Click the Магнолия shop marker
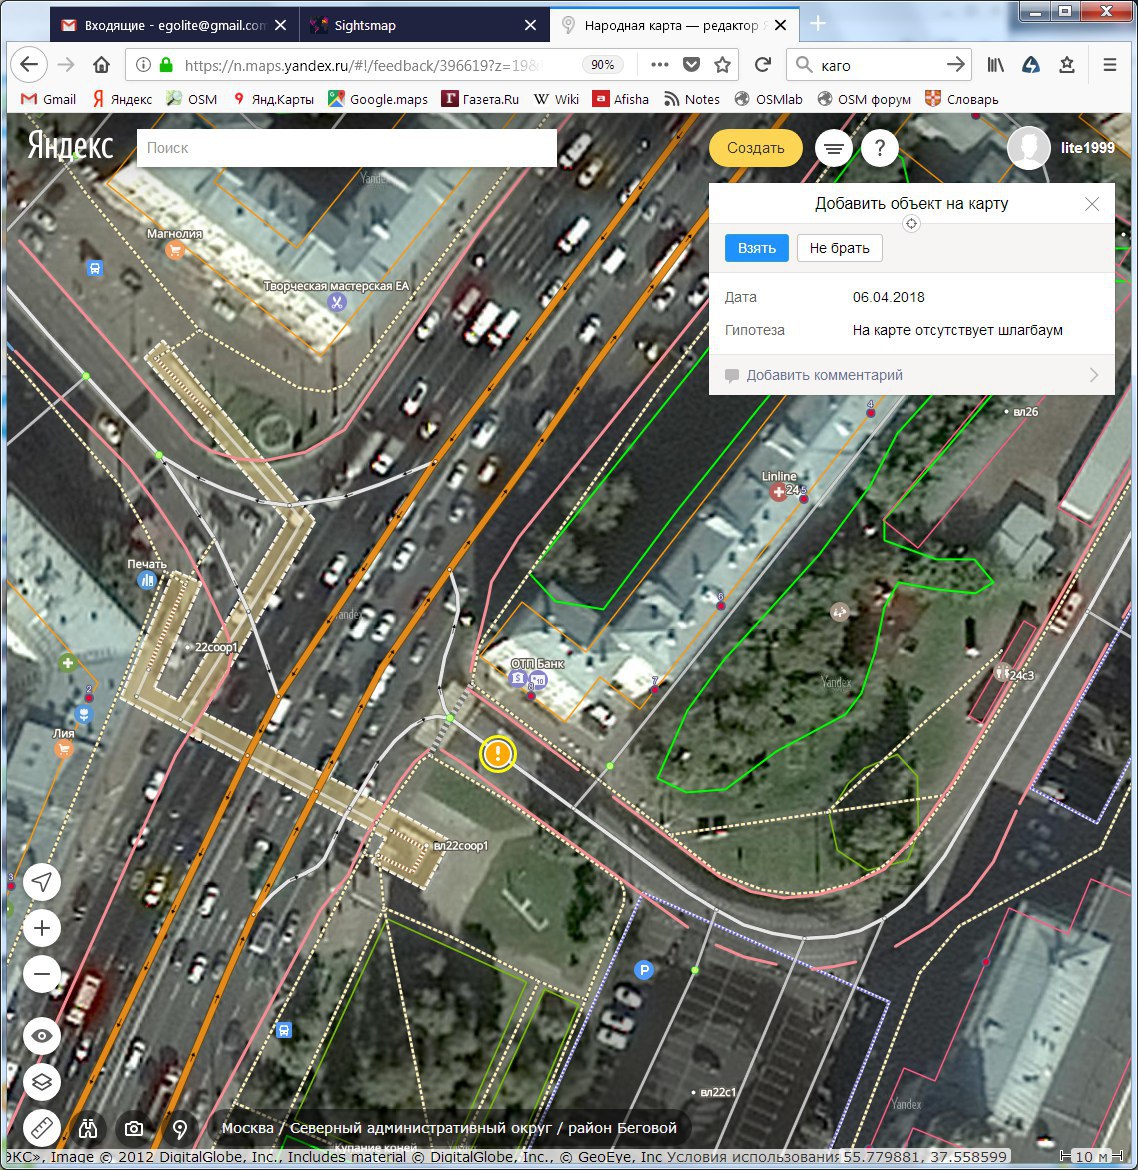The height and width of the screenshot is (1170, 1138). [x=175, y=250]
